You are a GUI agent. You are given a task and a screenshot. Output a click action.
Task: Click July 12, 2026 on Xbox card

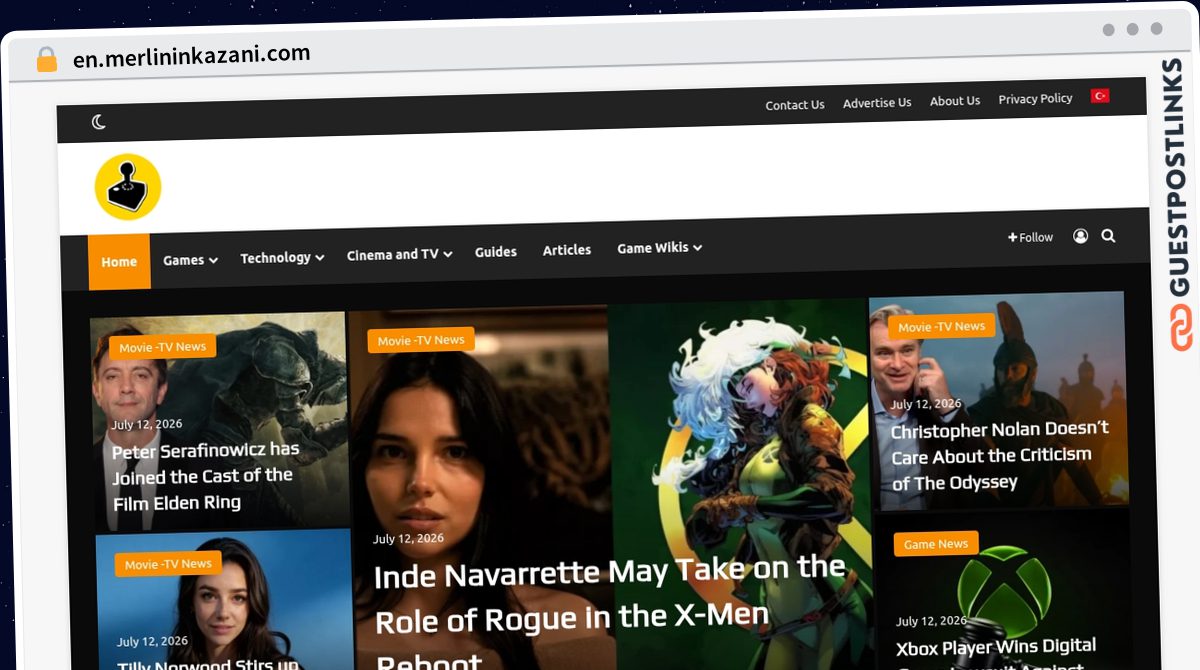931,621
